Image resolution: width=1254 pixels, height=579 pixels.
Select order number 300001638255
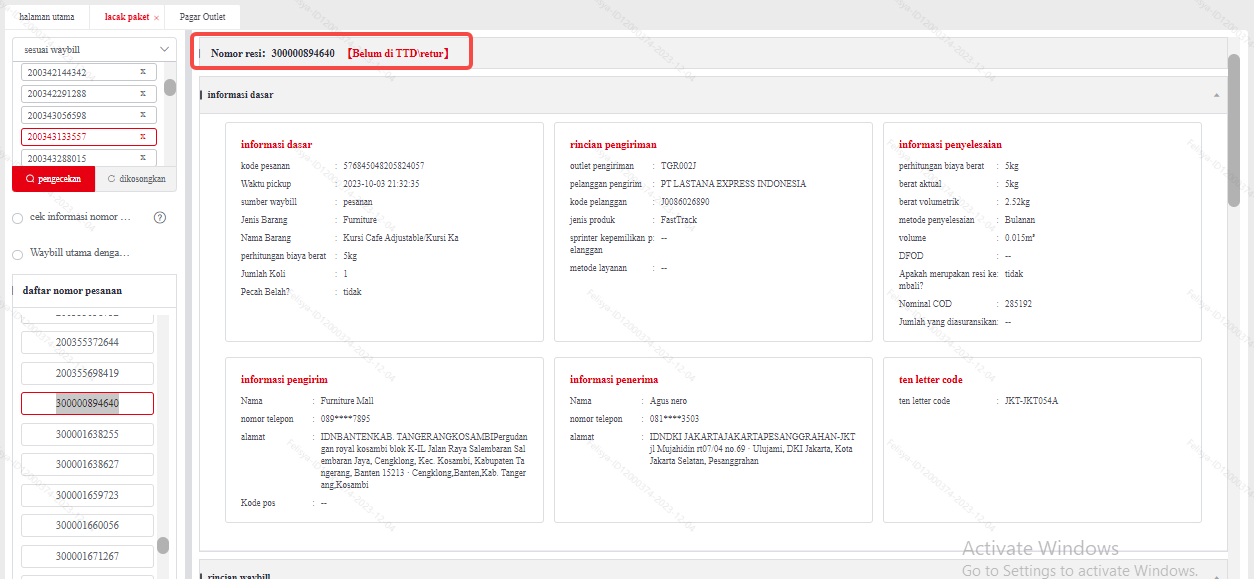pos(87,434)
